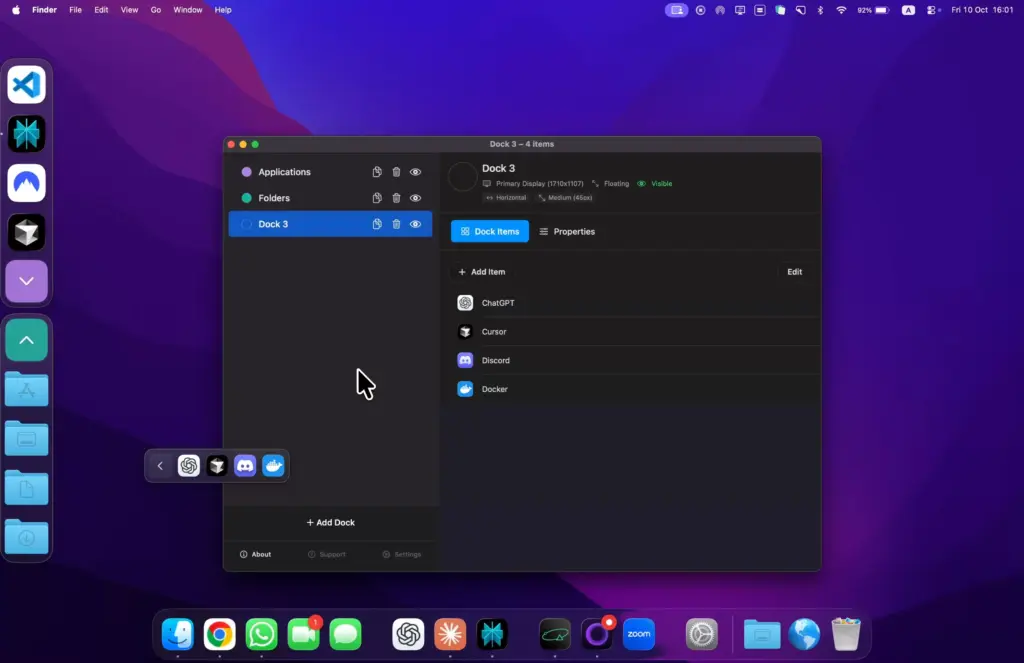Open Zoom in the macOS dock

point(639,634)
